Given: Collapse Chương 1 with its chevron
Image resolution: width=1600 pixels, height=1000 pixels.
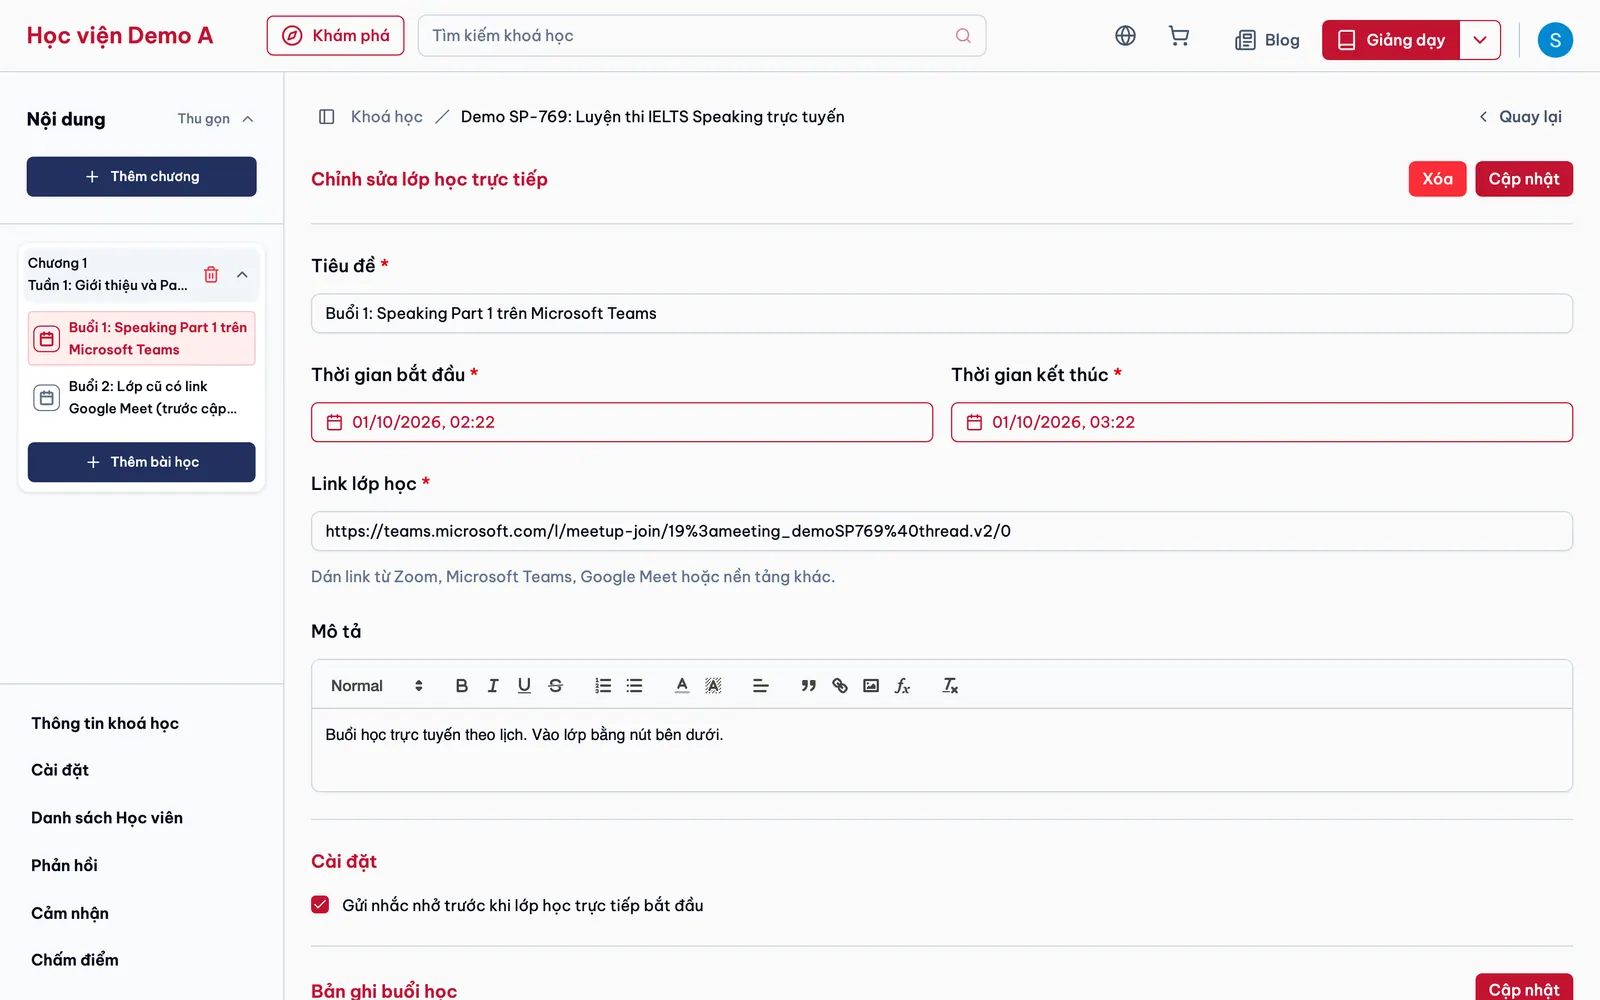Looking at the screenshot, I should [x=242, y=274].
